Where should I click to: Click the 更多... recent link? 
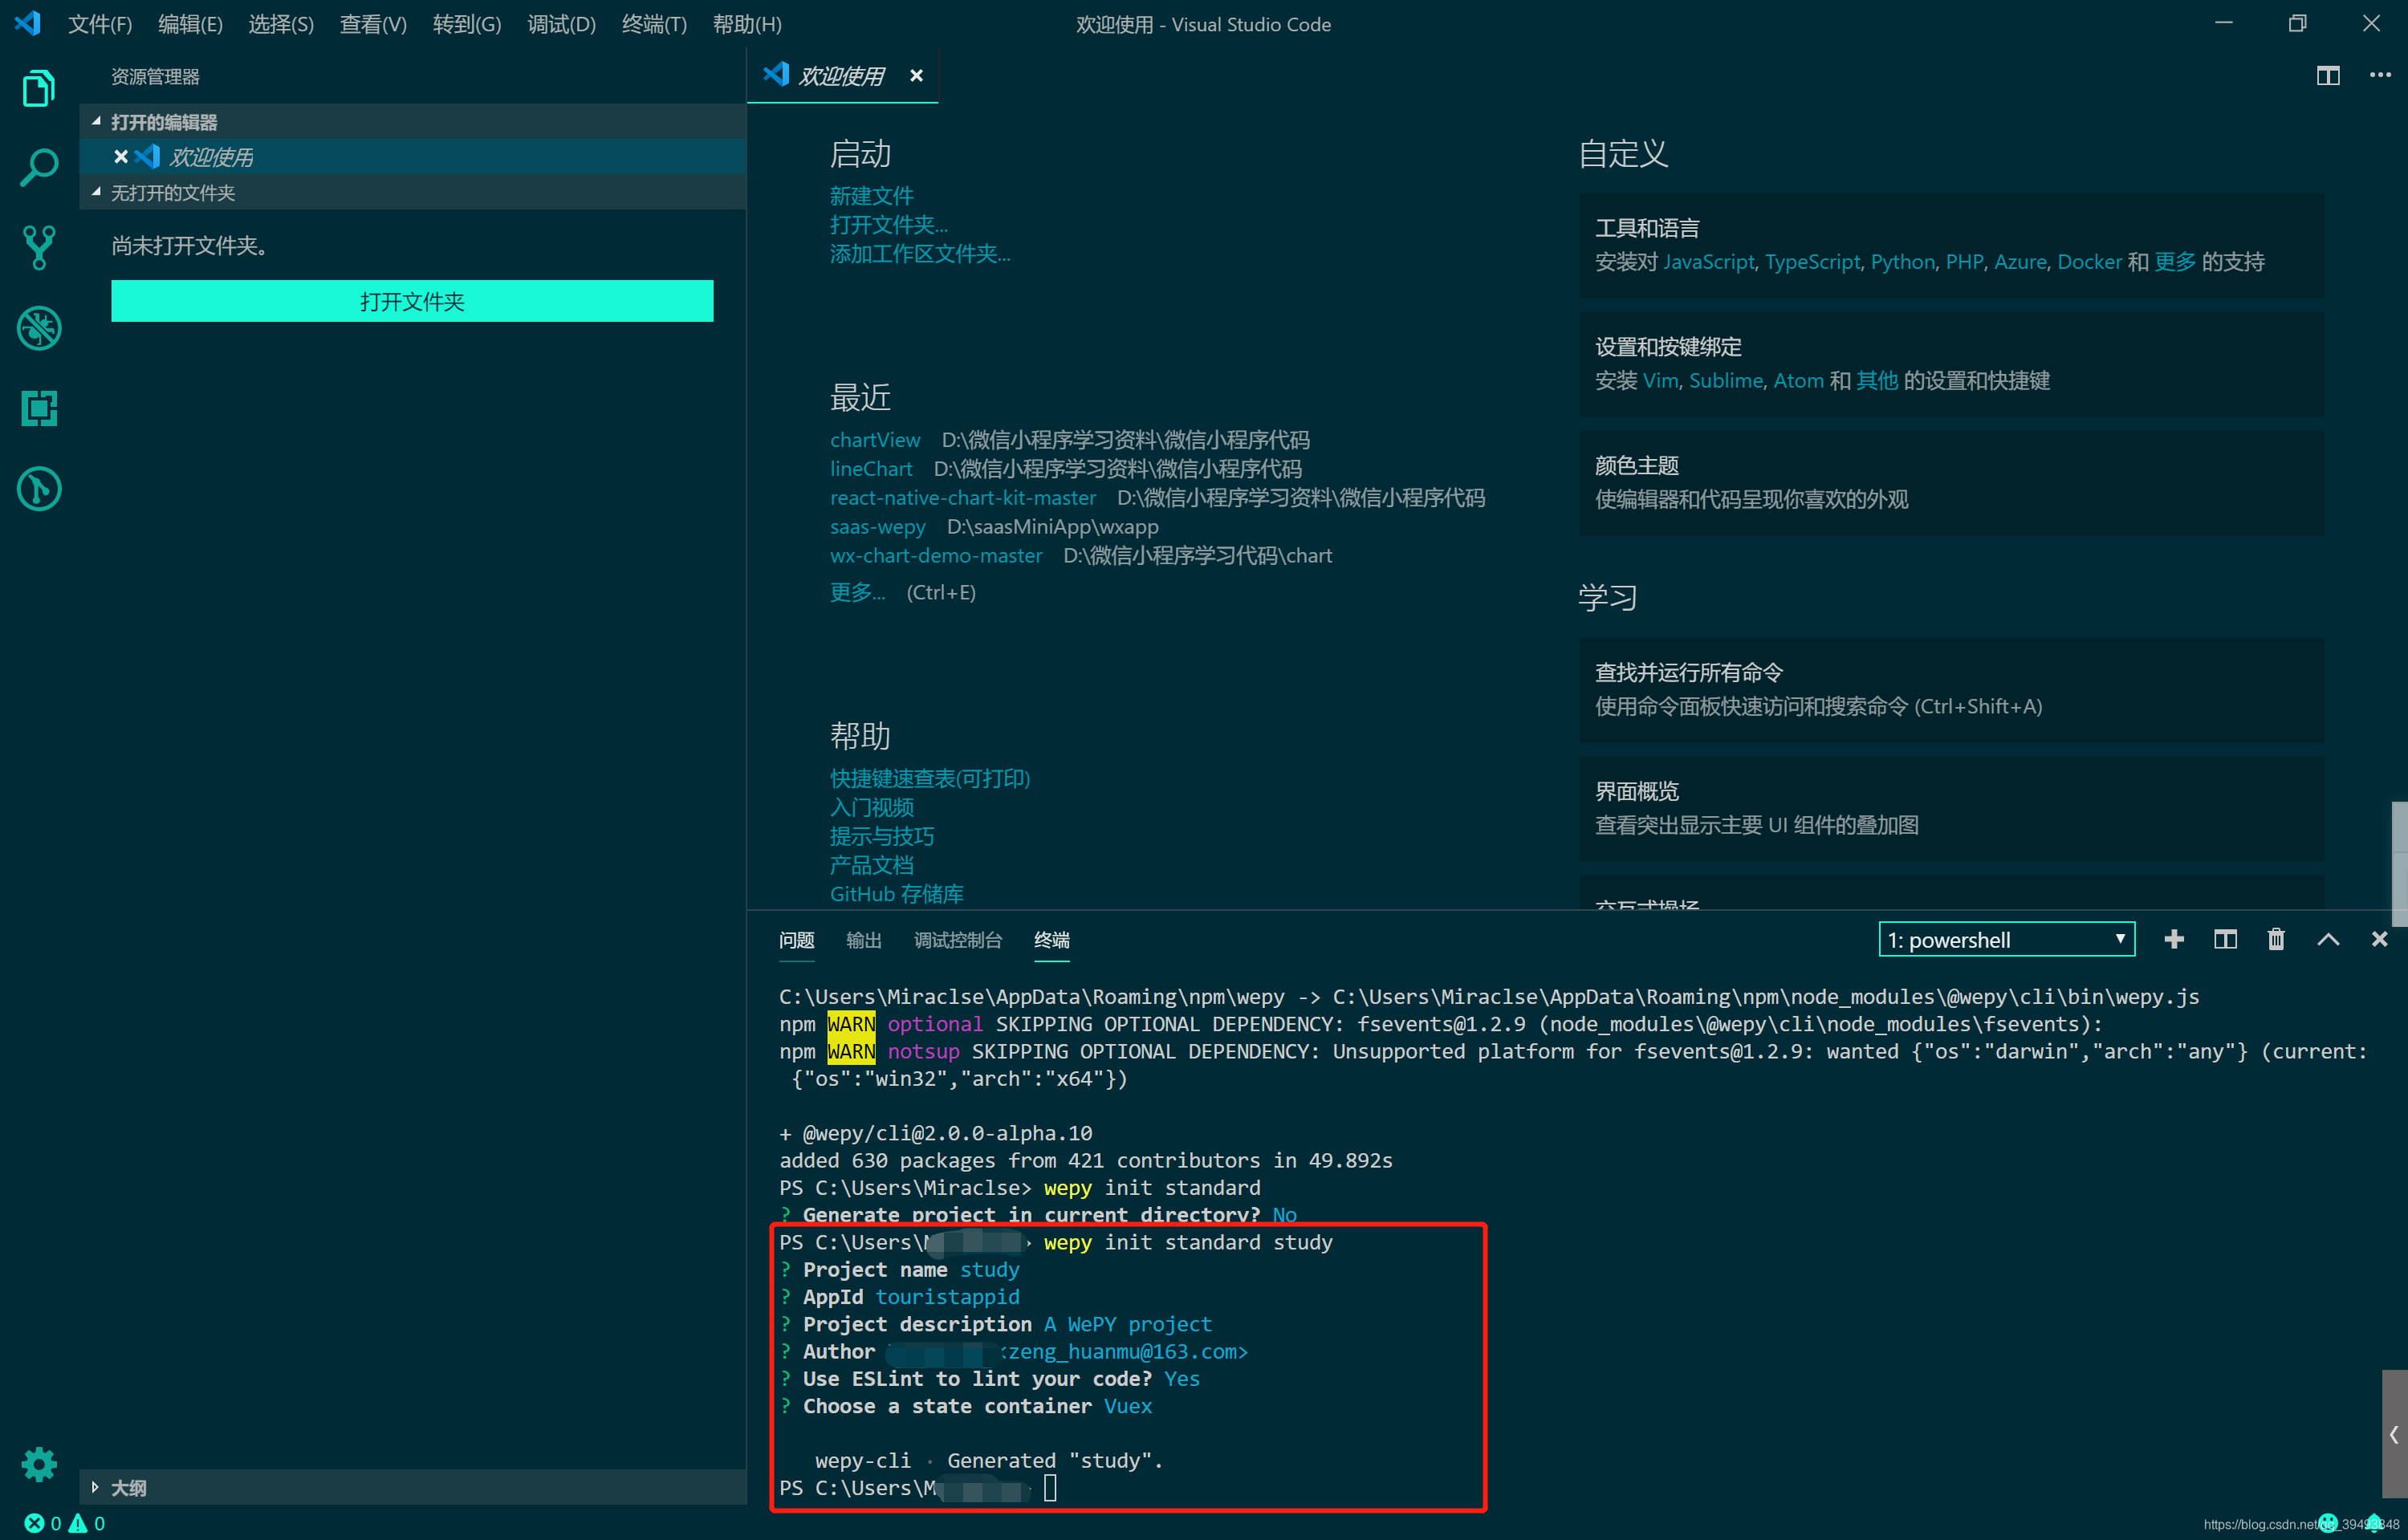857,592
